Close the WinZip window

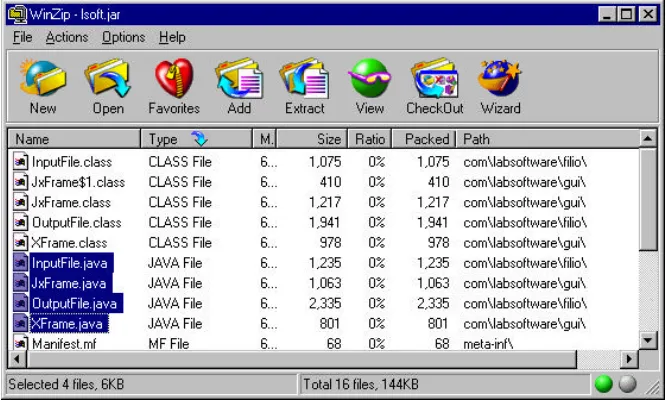[648, 14]
